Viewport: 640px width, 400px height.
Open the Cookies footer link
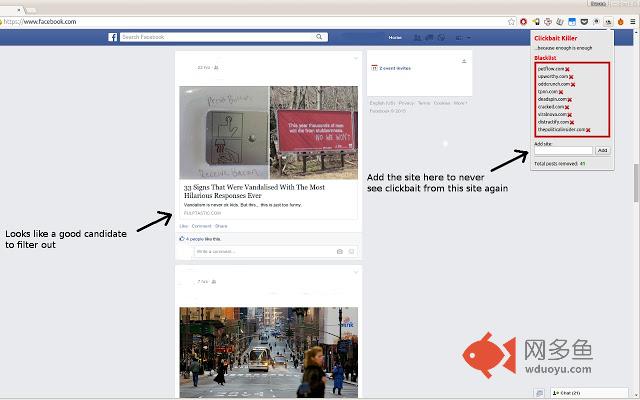(x=442, y=103)
